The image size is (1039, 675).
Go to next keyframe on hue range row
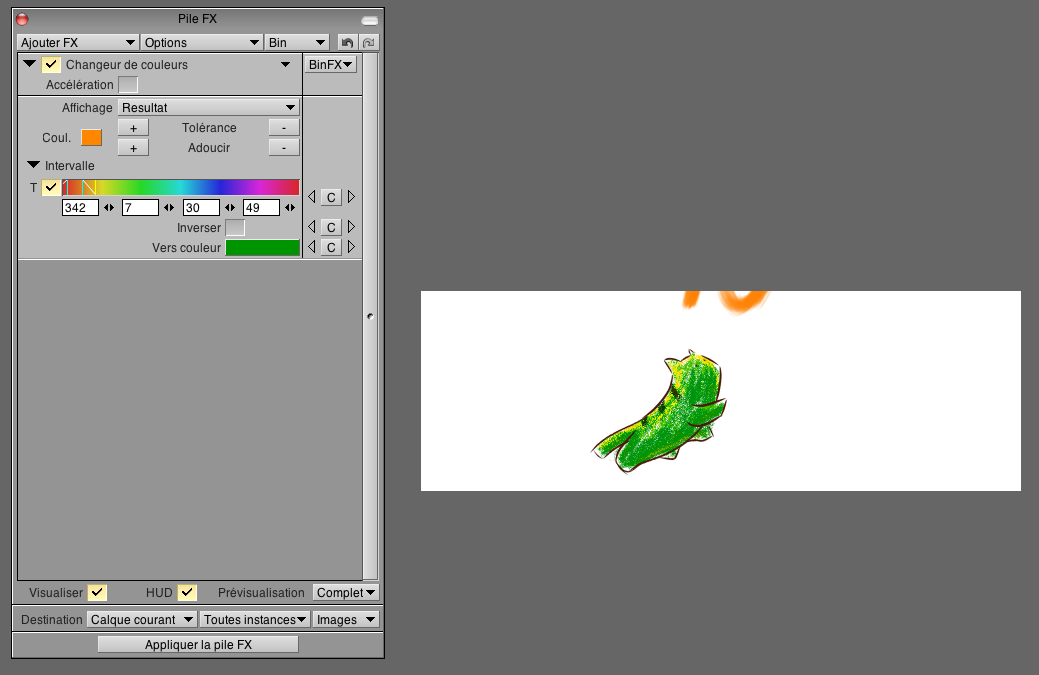click(351, 197)
